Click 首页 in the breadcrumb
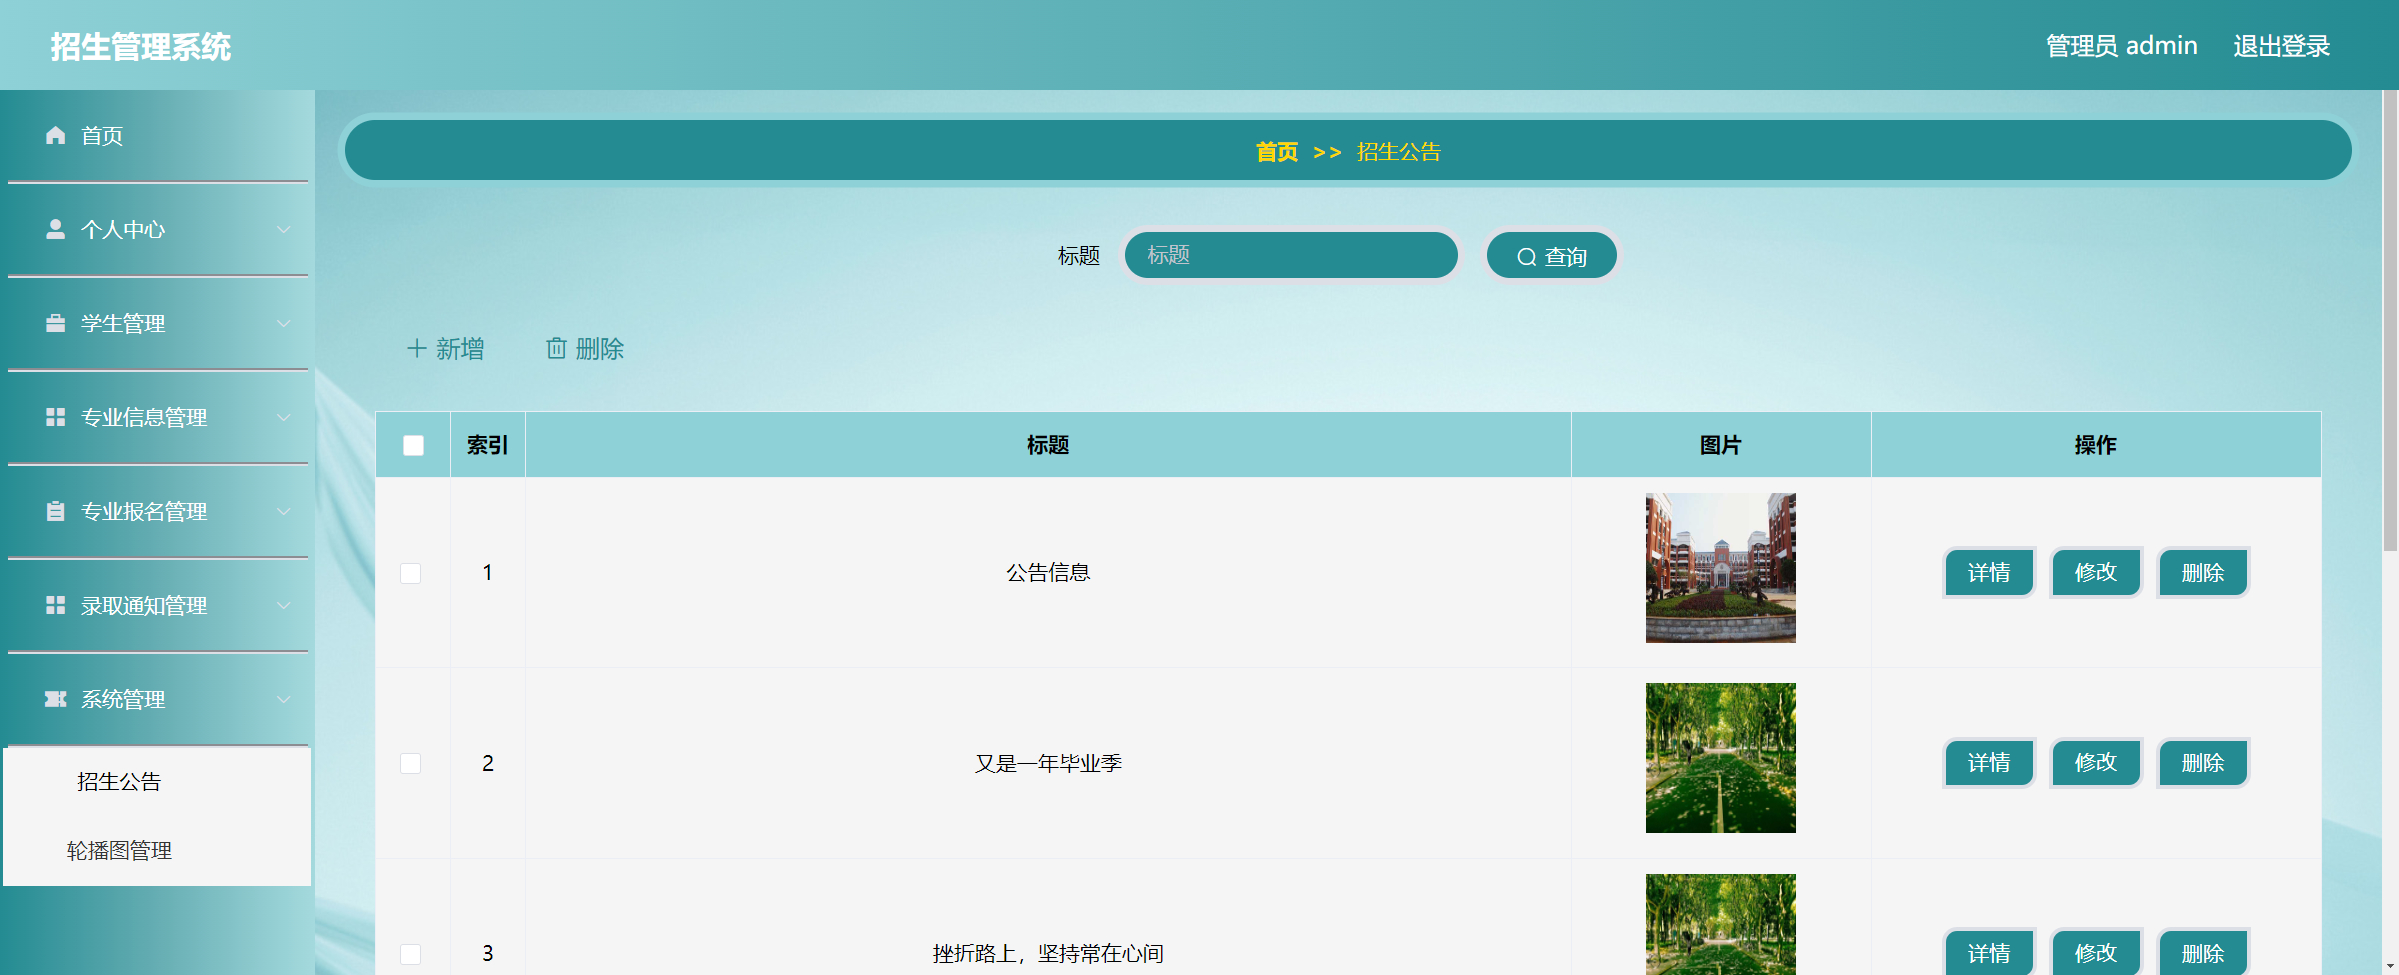The height and width of the screenshot is (975, 2399). [1277, 152]
